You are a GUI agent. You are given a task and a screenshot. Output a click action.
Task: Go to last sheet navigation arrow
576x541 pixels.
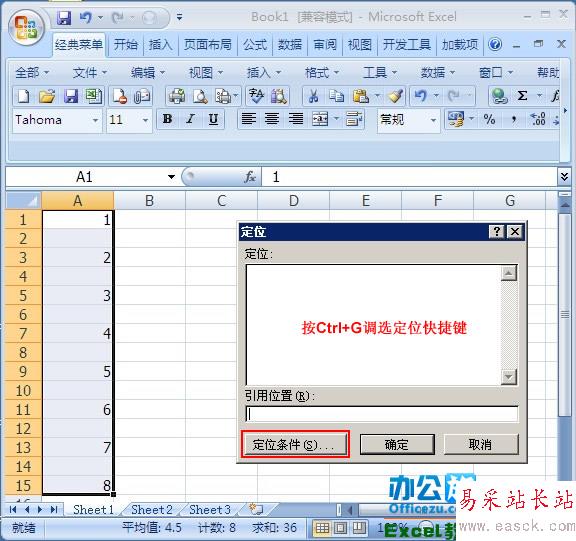(x=54, y=509)
